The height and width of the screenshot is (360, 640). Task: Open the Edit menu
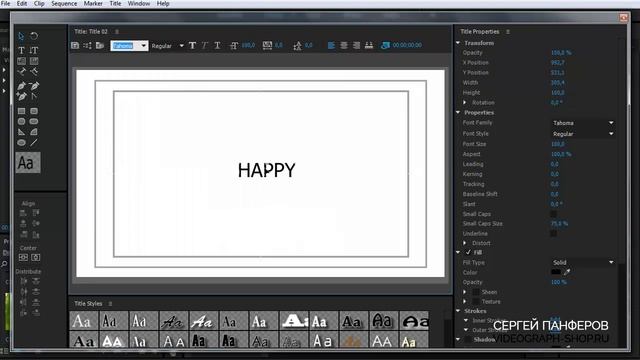pos(22,4)
